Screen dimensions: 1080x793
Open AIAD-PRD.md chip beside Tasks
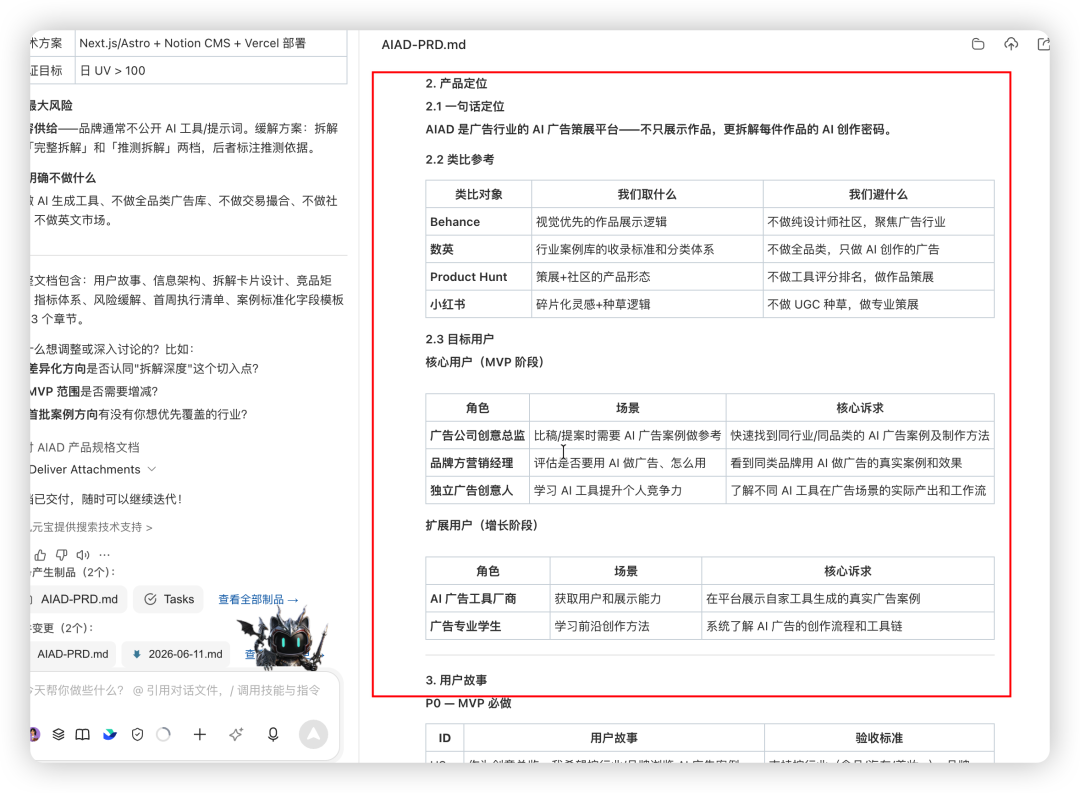78,599
